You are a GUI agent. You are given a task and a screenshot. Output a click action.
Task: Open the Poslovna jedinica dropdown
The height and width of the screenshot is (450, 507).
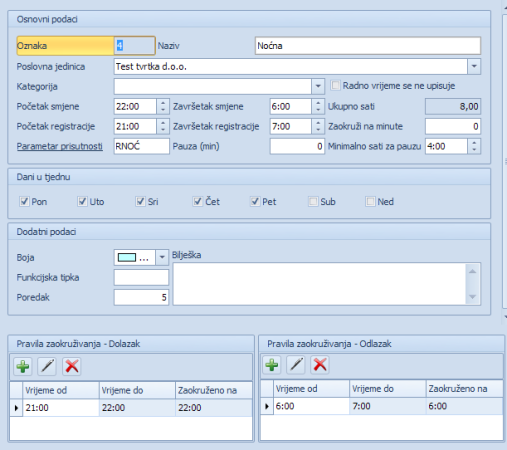[474, 66]
